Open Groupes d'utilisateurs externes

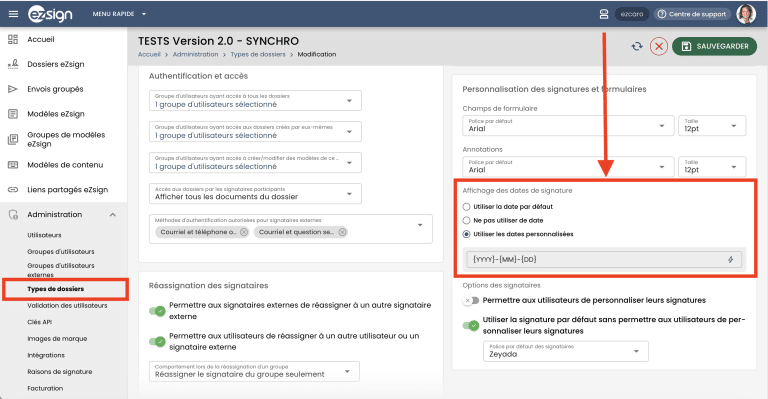61,270
